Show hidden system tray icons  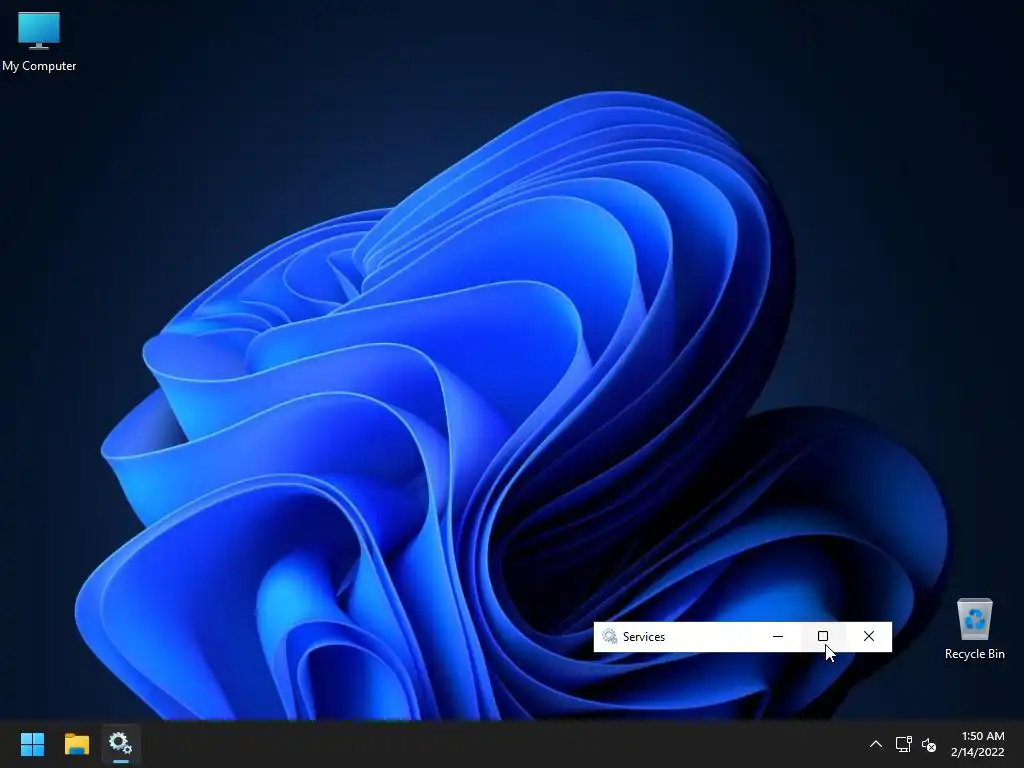click(x=876, y=744)
